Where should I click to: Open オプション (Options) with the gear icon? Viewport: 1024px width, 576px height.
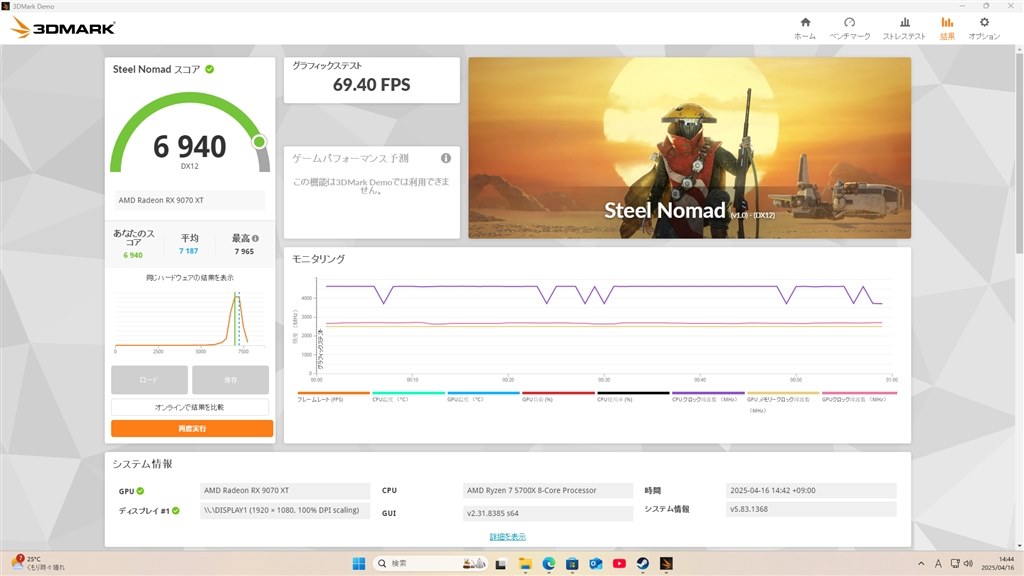tap(984, 27)
